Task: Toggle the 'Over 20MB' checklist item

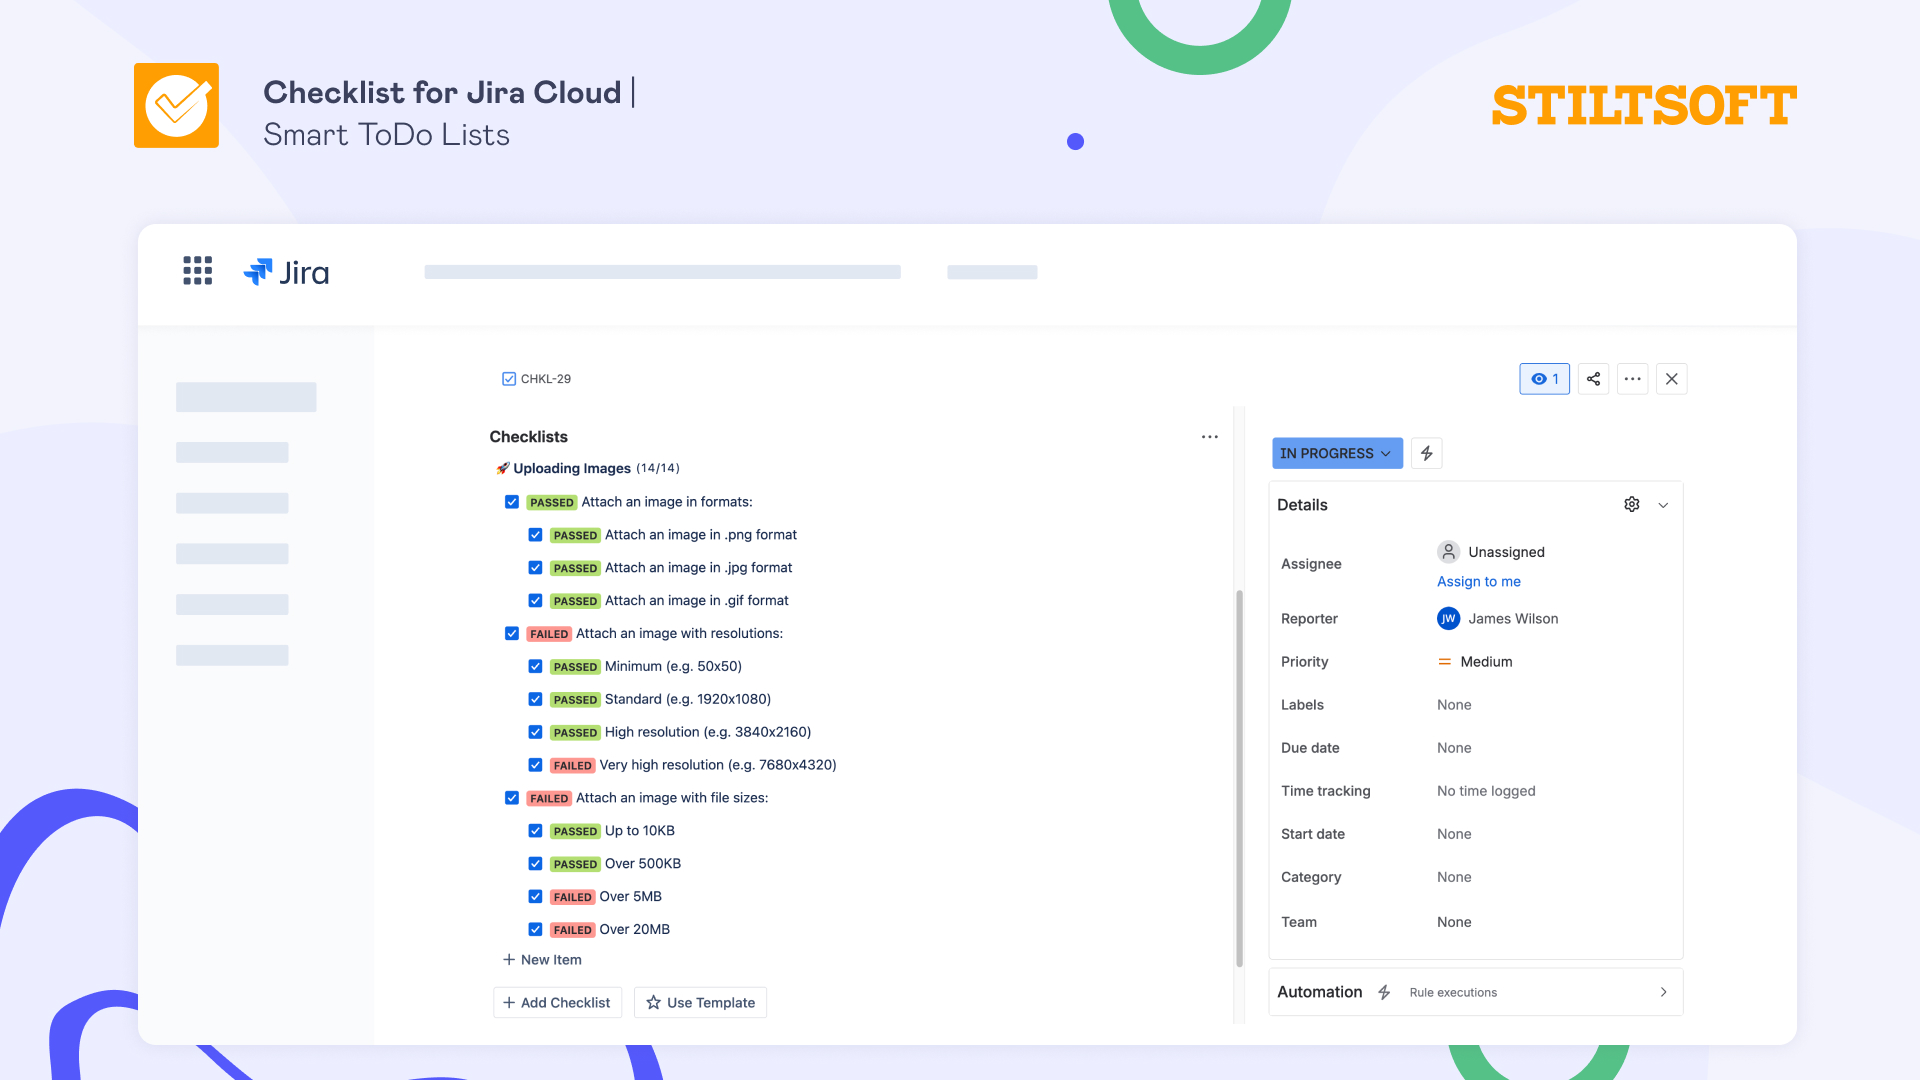Action: pyautogui.click(x=536, y=929)
